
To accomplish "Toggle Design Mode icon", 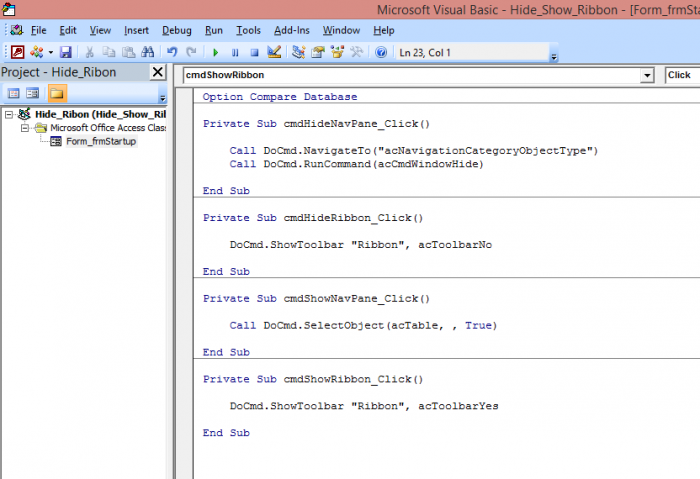I will tap(274, 51).
